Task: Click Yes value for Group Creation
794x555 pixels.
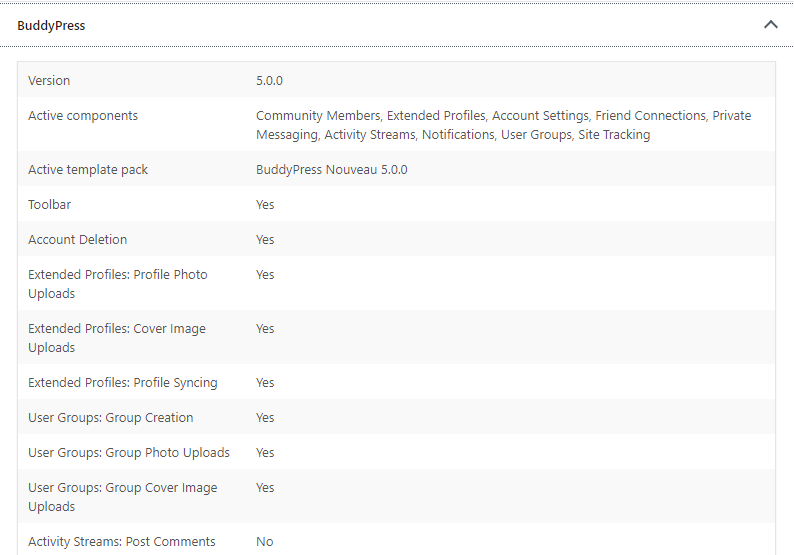Action: pyautogui.click(x=265, y=418)
